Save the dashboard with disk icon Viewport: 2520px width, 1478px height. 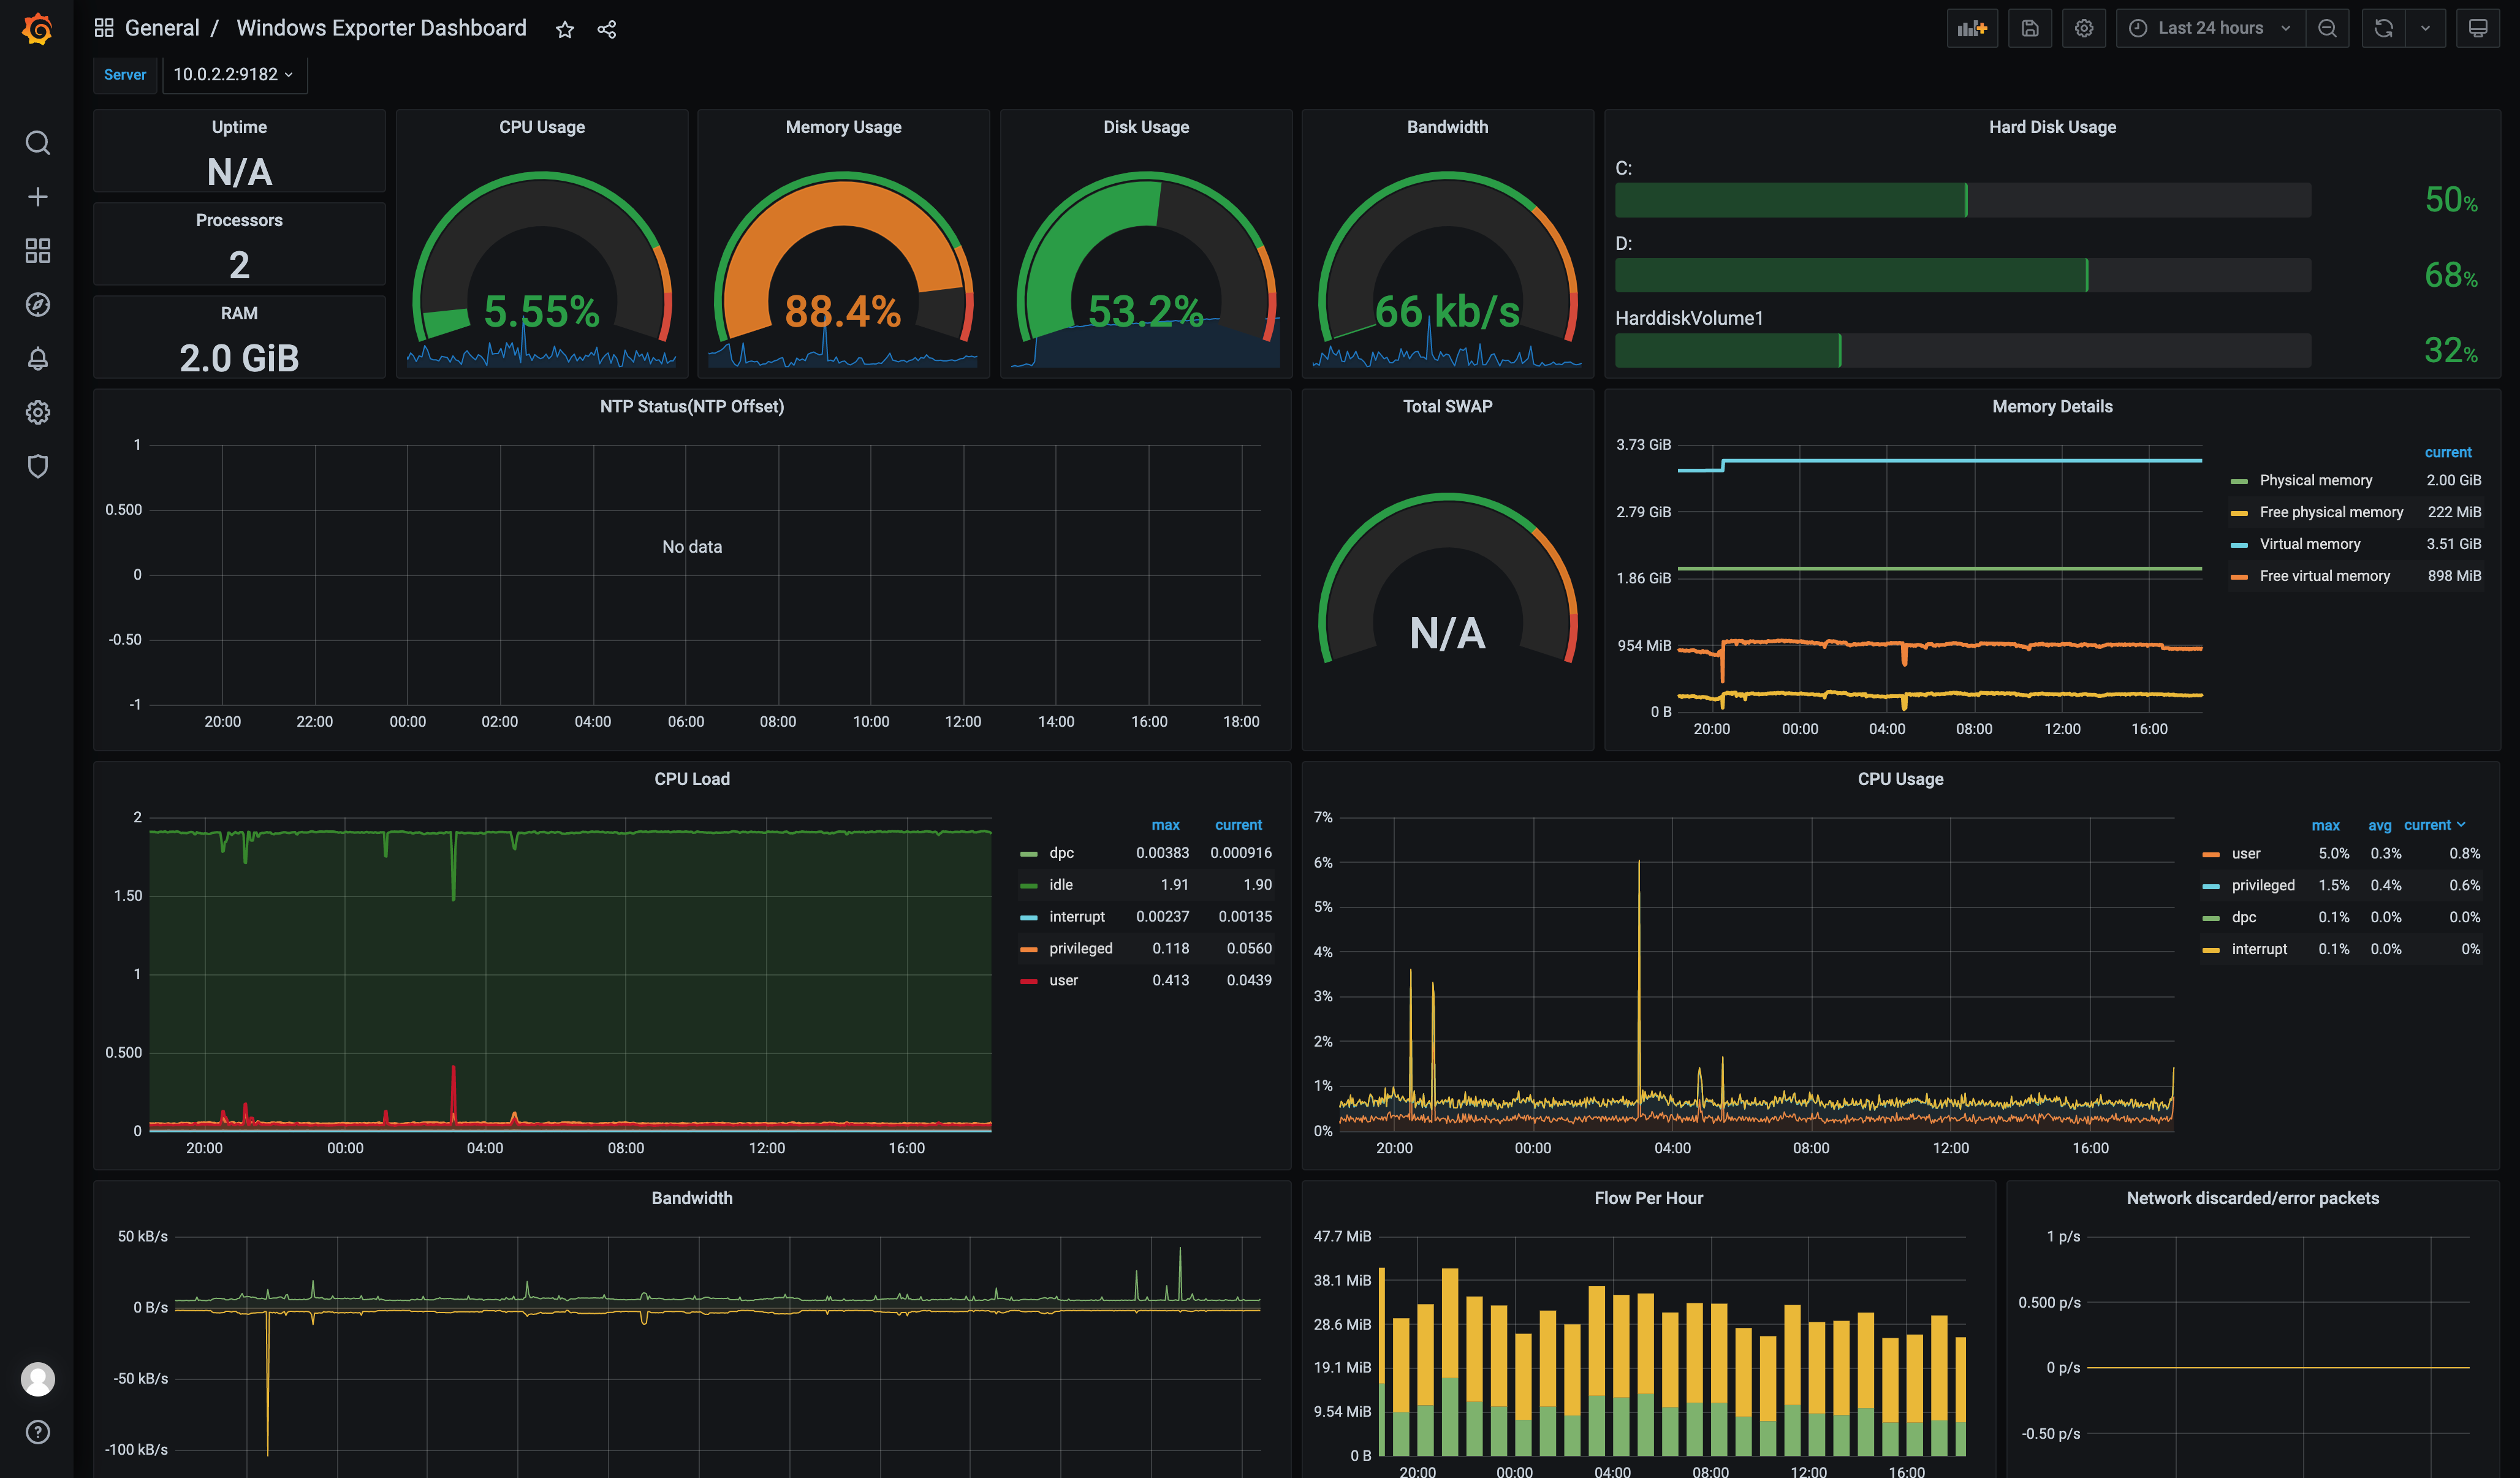tap(2029, 28)
